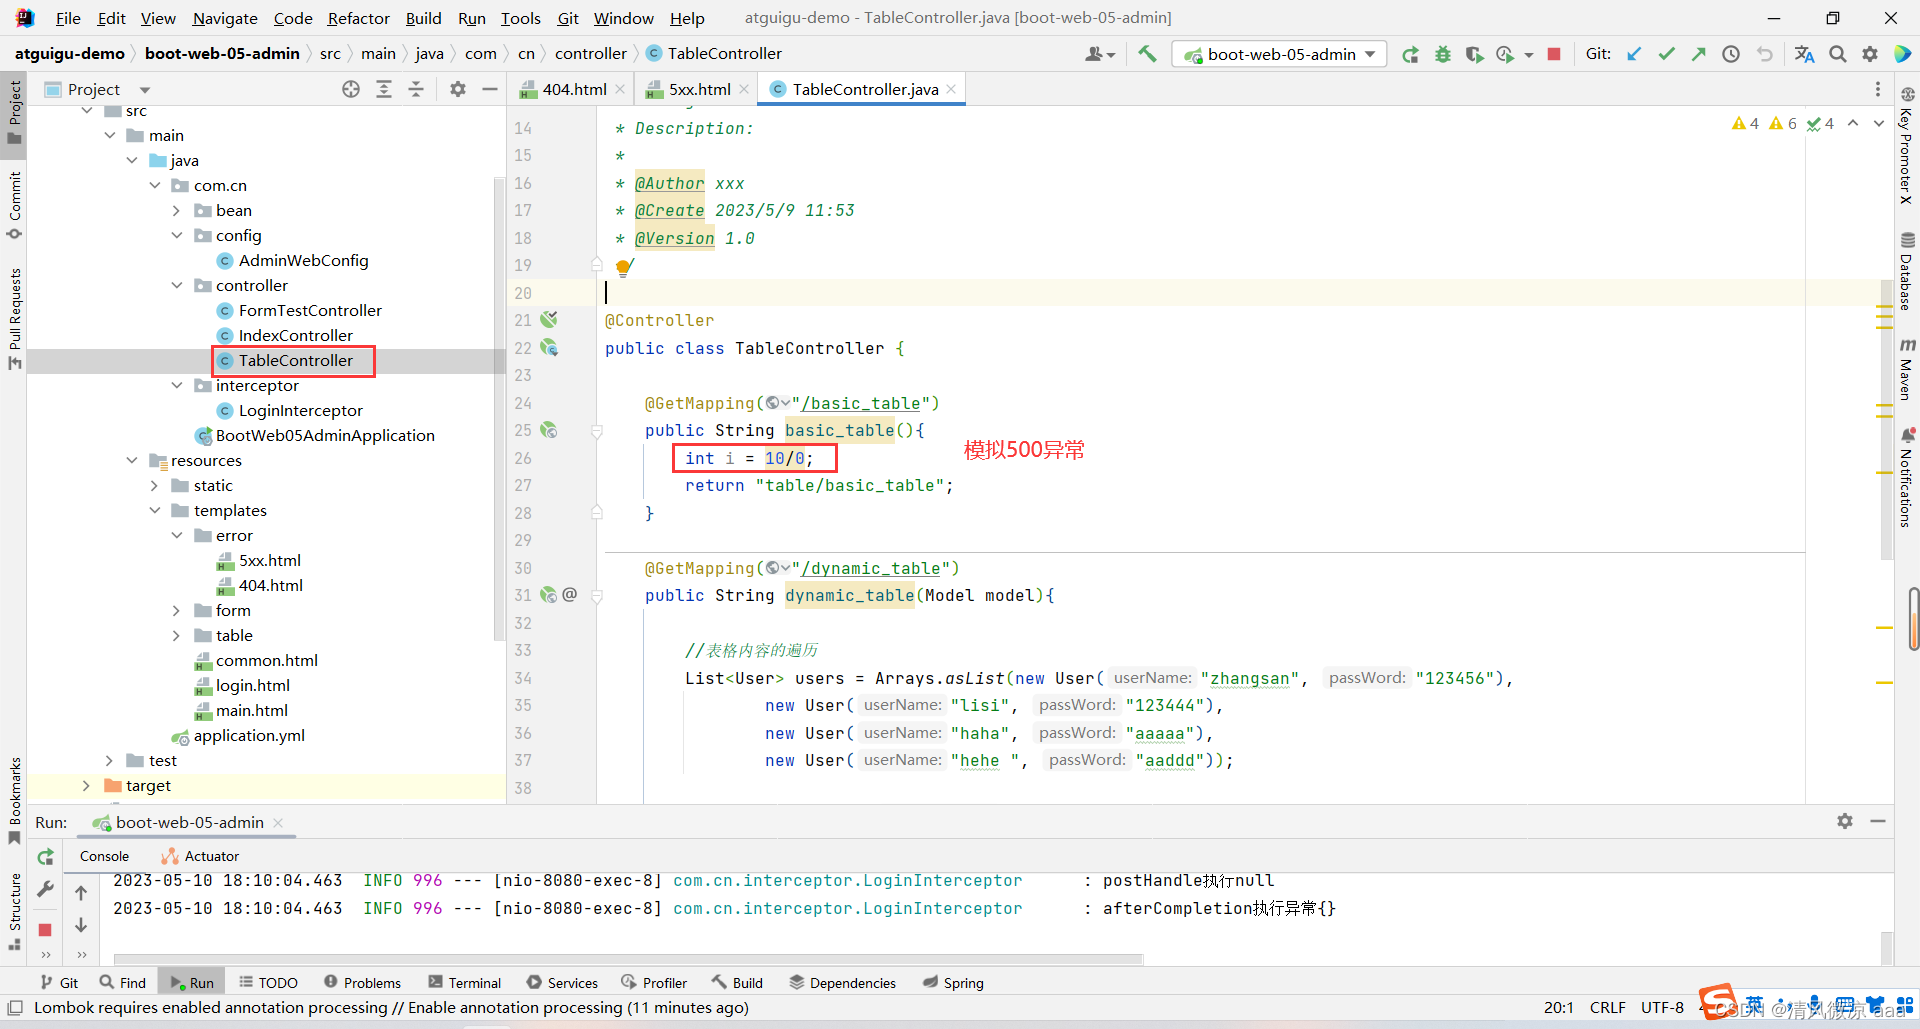
Task: Click the intention lightbulb on line 19
Action: [x=624, y=267]
